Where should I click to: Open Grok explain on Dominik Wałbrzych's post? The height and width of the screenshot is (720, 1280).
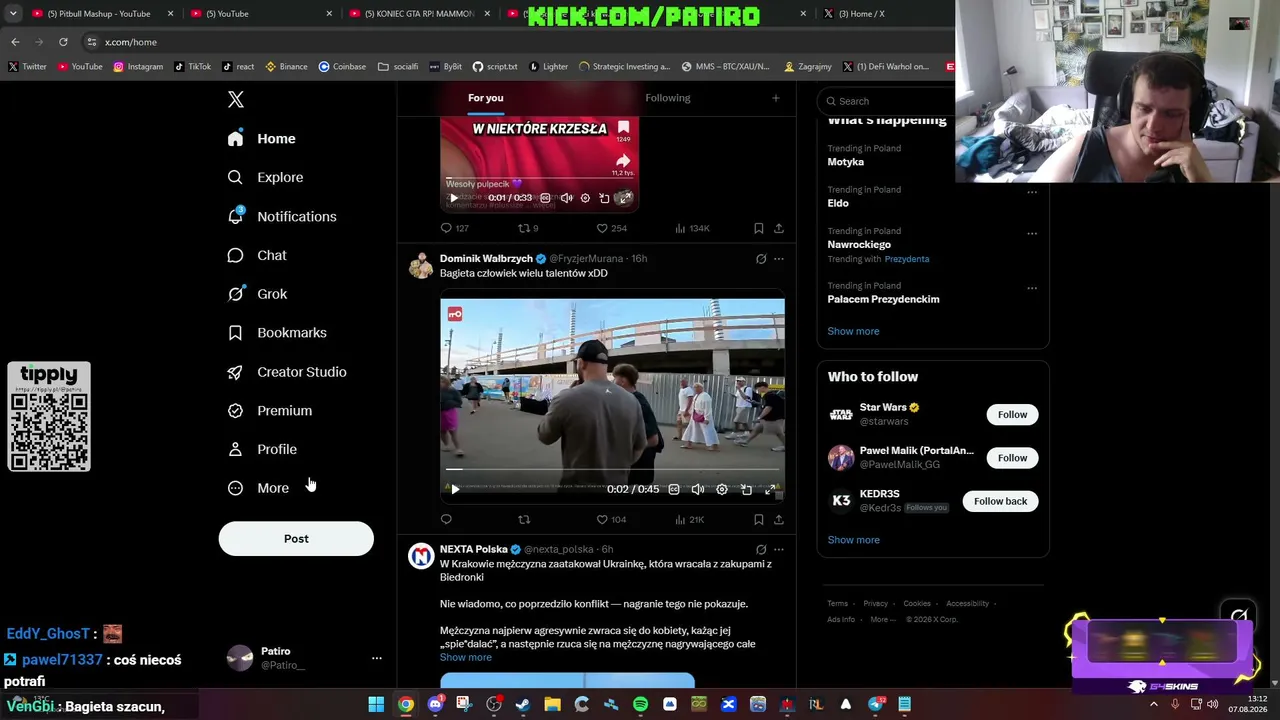tap(761, 259)
